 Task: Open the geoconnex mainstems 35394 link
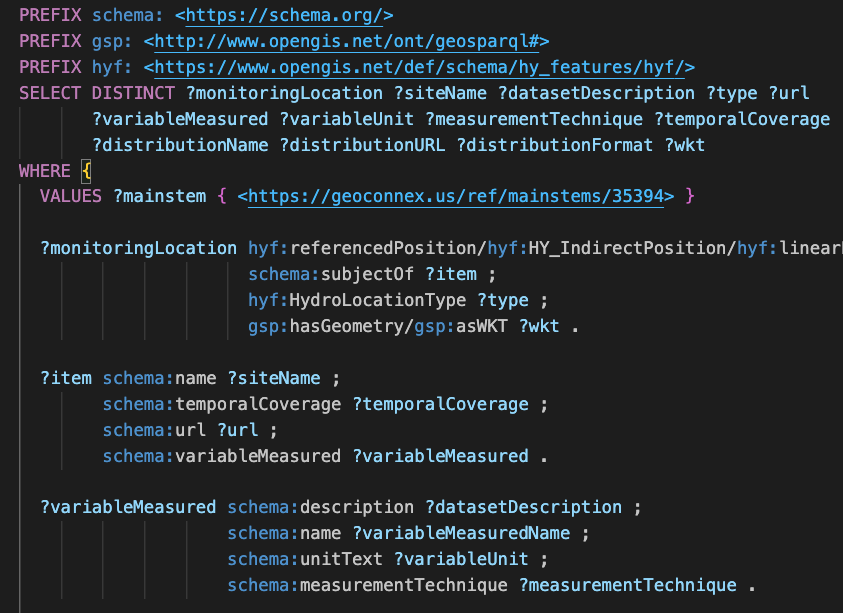[x=455, y=196]
